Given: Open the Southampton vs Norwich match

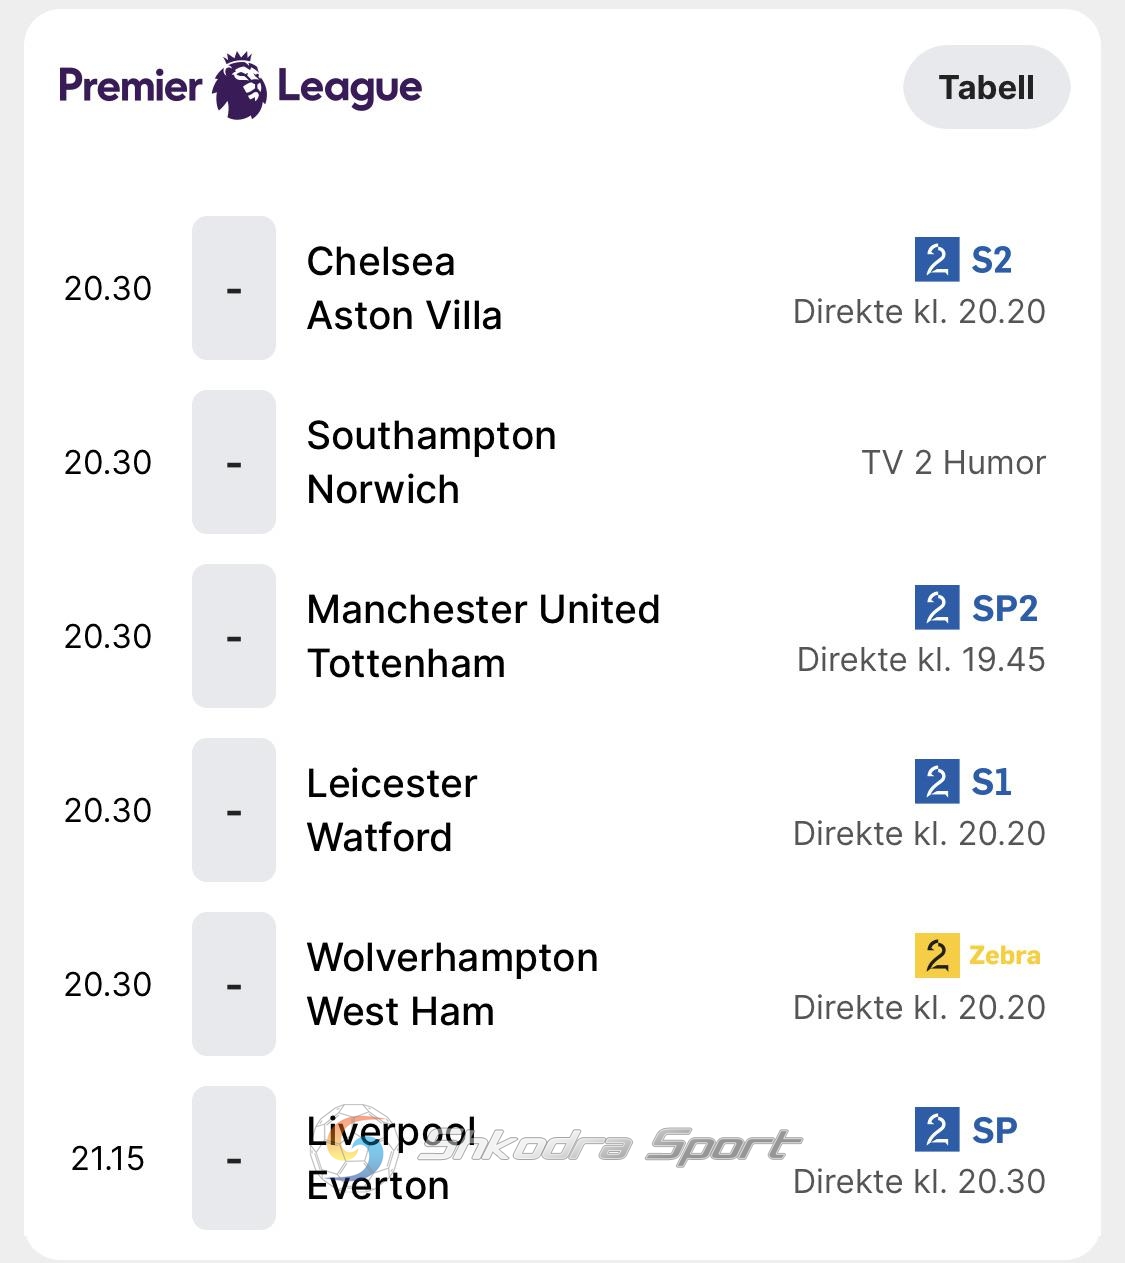Looking at the screenshot, I should coord(431,462).
